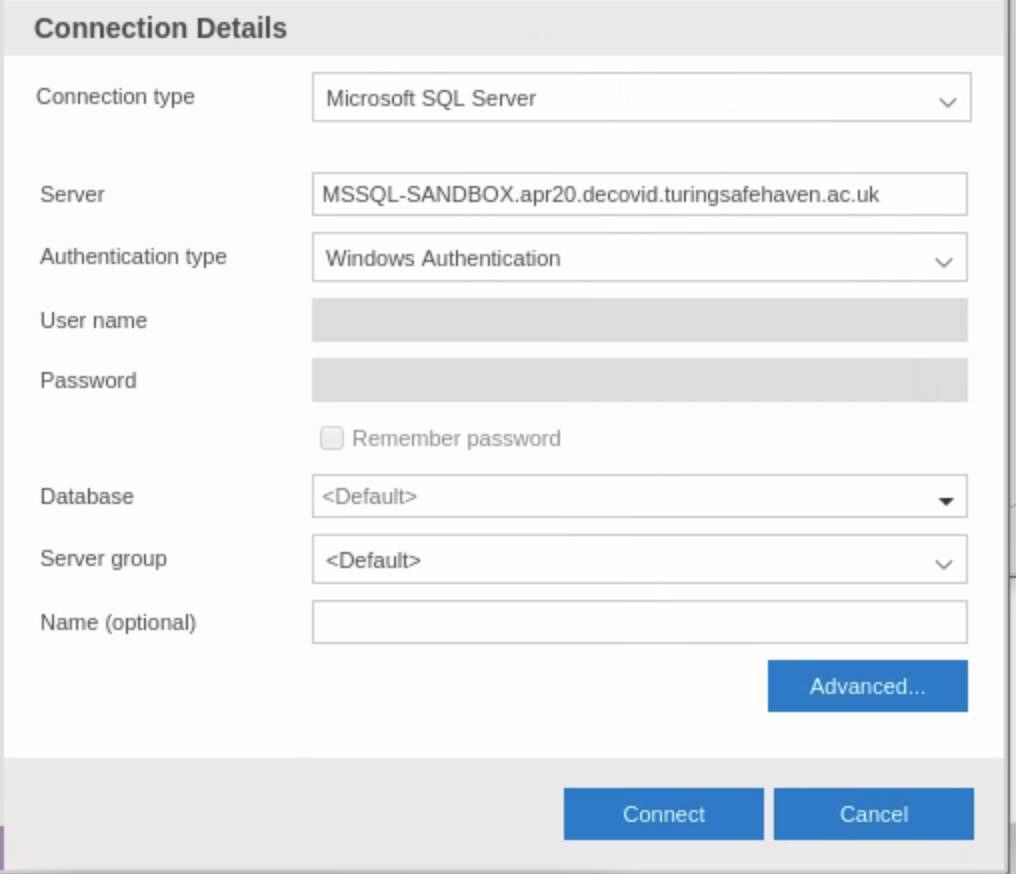
Task: Click the Name (optional) label
Action: (118, 623)
